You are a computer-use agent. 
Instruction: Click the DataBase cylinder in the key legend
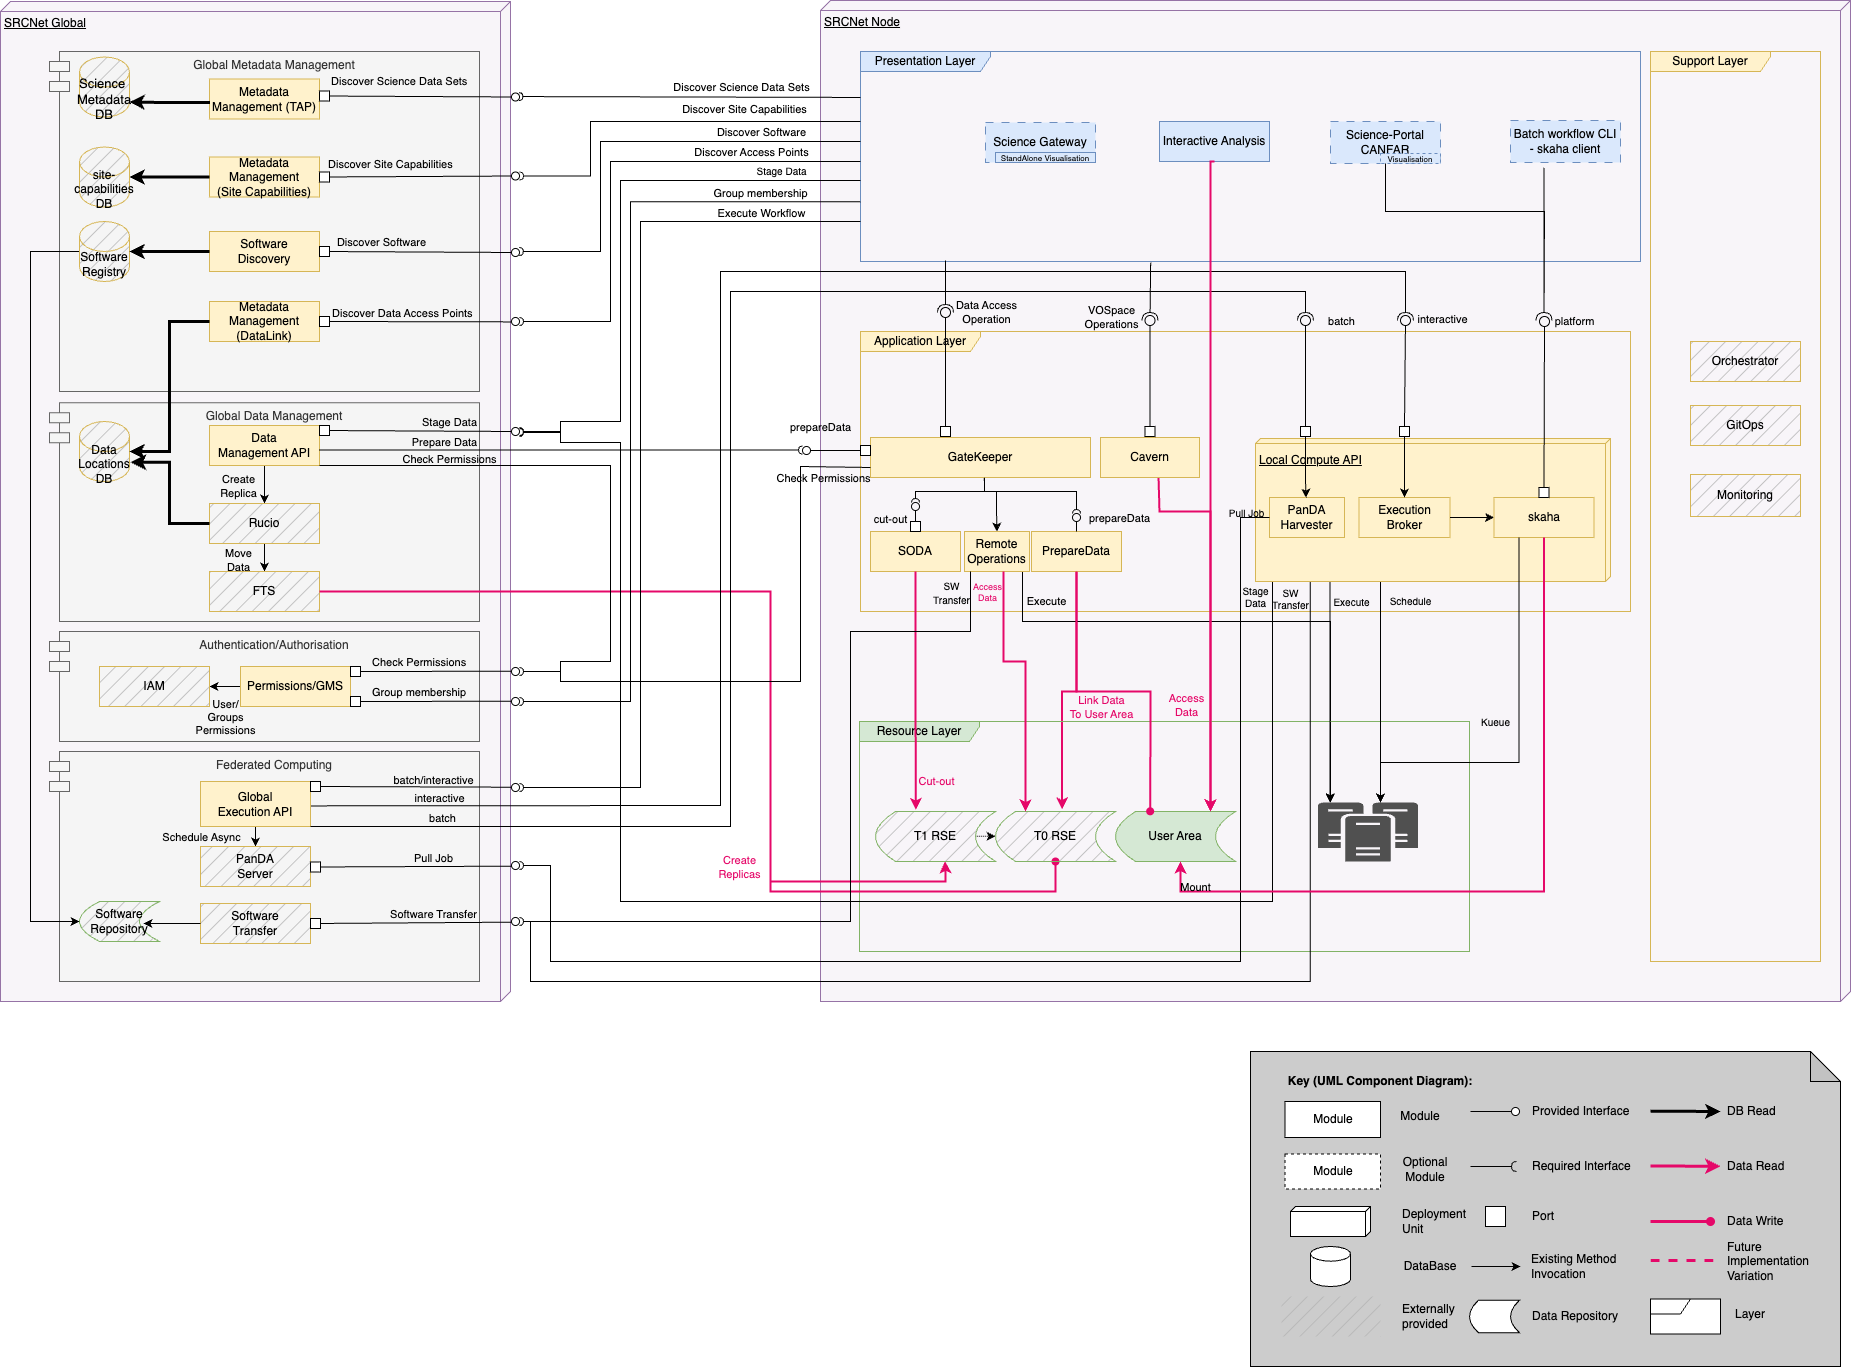coord(1330,1266)
